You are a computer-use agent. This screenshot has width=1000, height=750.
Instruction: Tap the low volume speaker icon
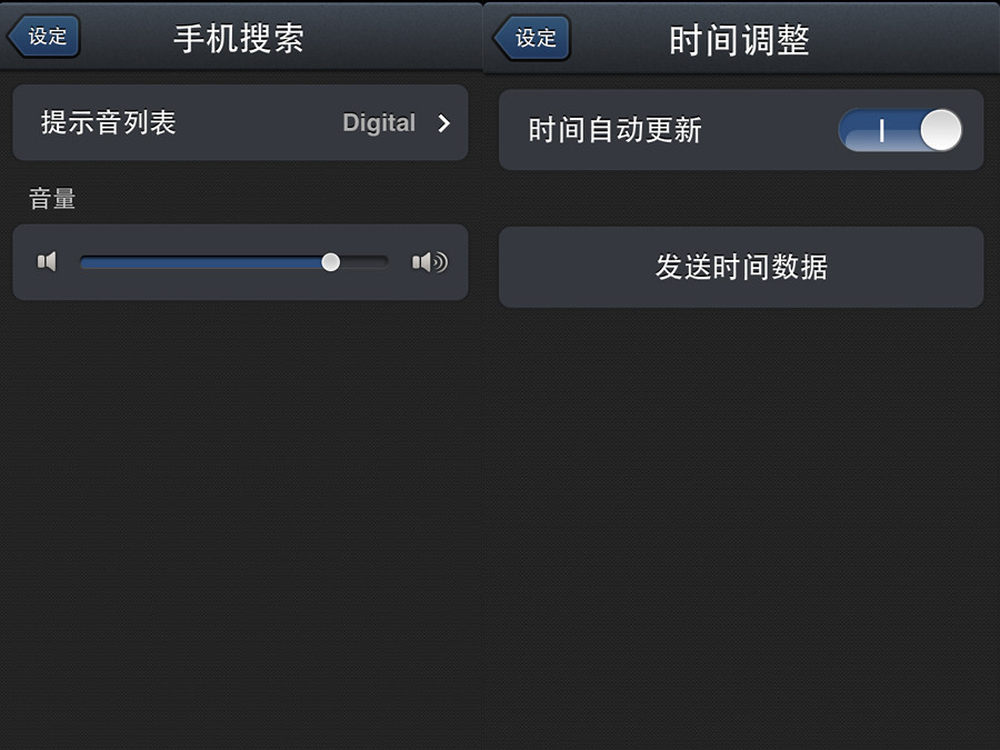[x=47, y=261]
